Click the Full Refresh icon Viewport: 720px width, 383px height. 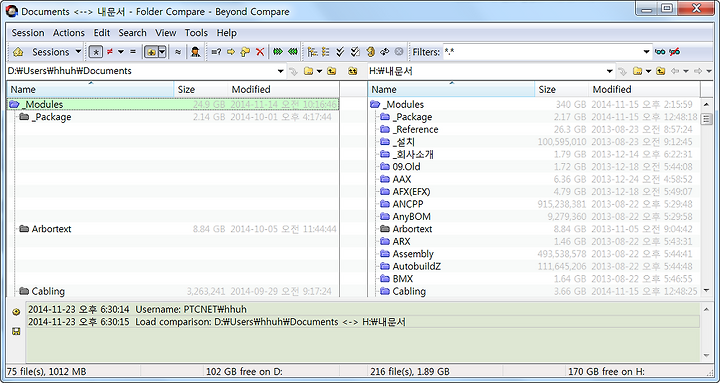(371, 52)
